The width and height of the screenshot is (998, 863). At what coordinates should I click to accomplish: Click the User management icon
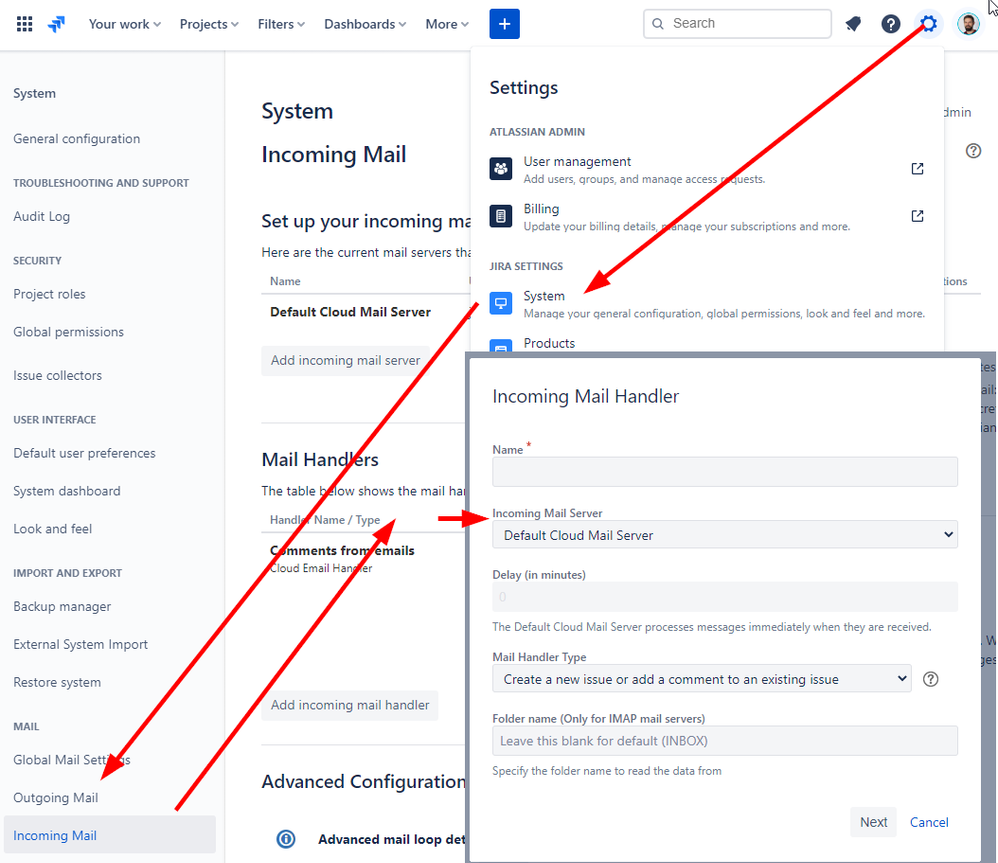(501, 169)
